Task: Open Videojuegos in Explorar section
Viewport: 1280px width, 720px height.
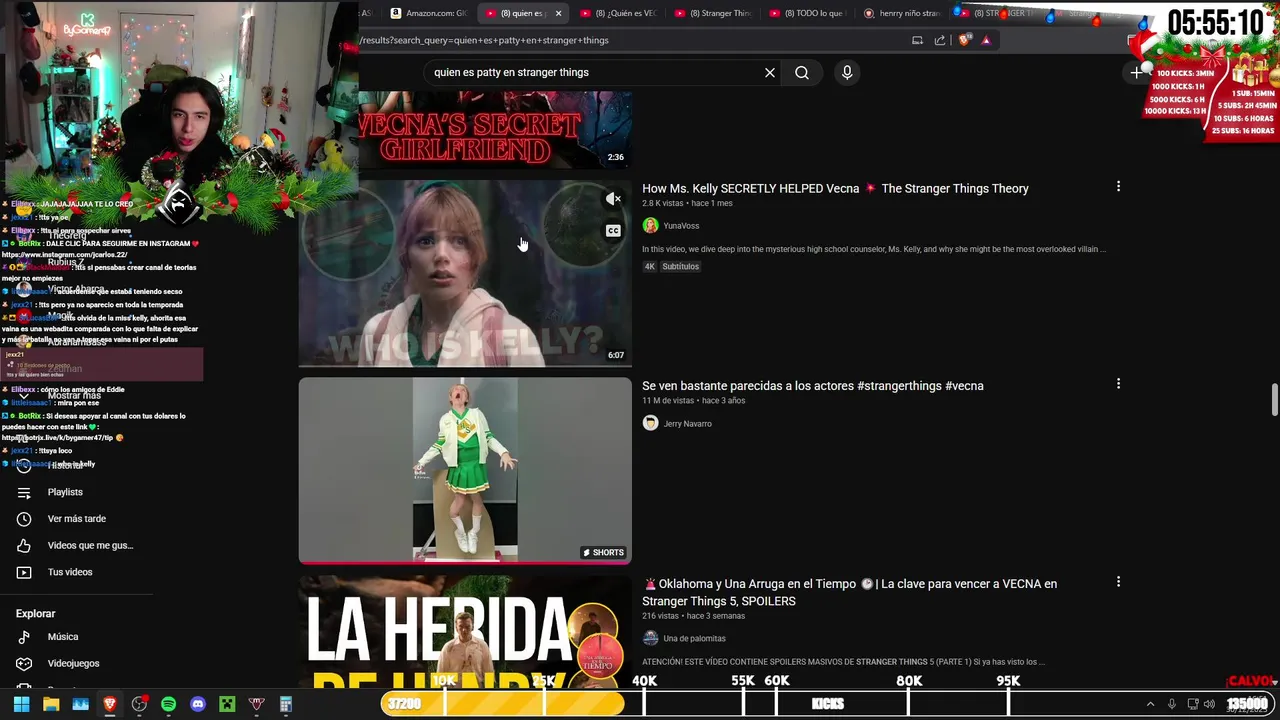Action: tap(73, 663)
